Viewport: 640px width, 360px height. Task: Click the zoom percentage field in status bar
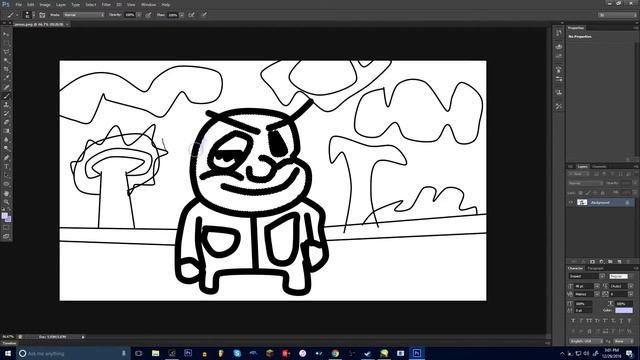(x=8, y=337)
